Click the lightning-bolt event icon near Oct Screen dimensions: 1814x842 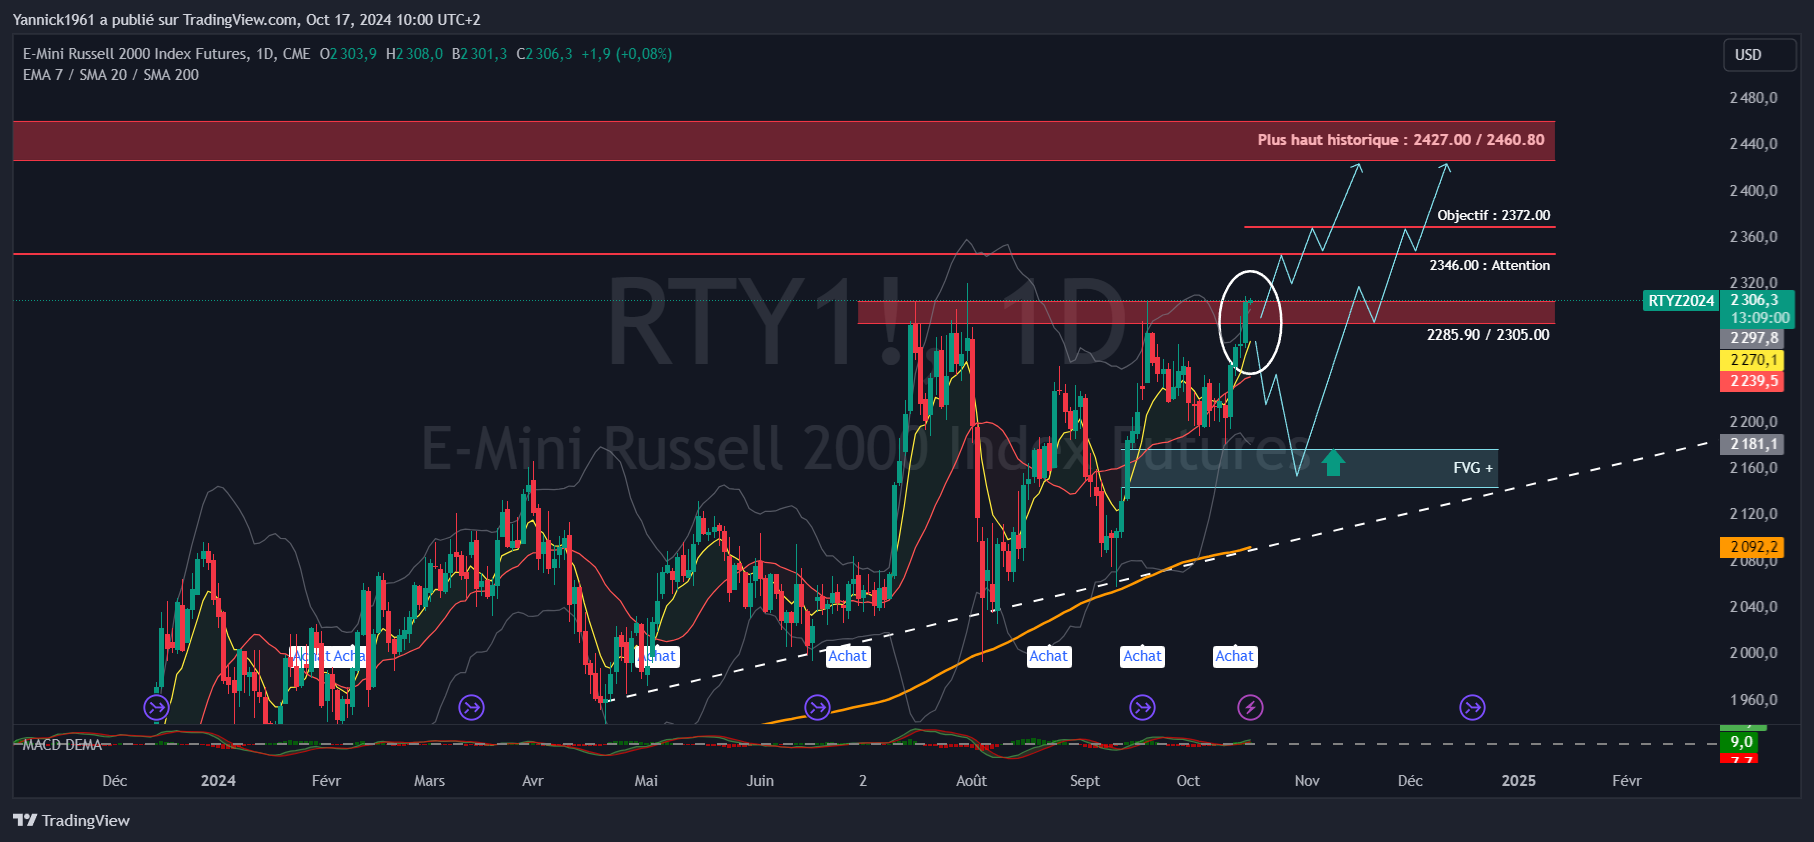(1250, 708)
